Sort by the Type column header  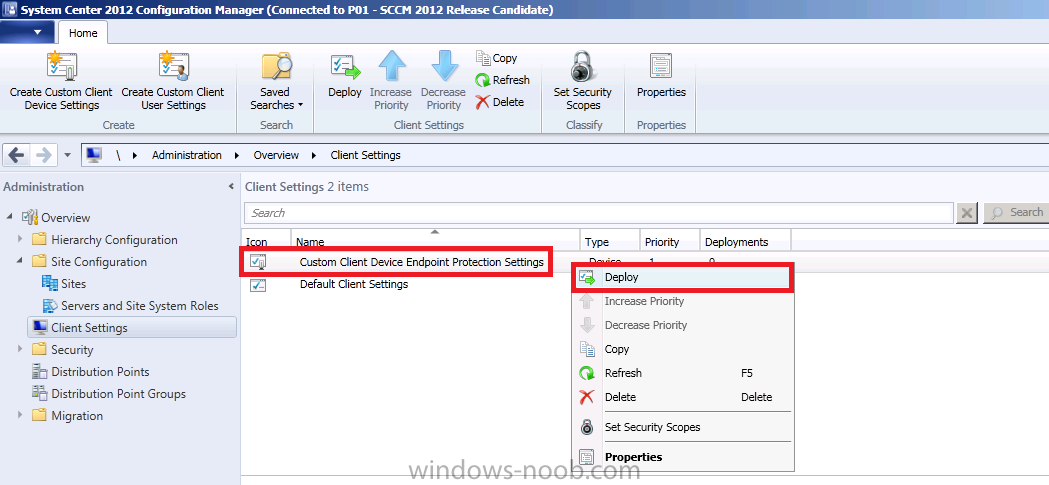coord(609,241)
